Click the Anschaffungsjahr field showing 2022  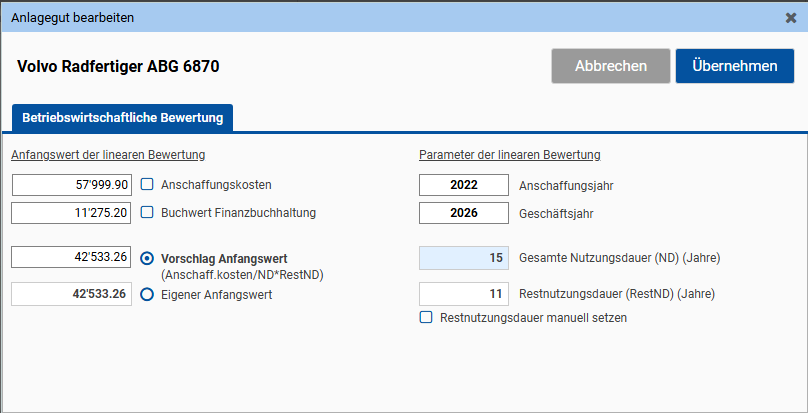464,185
